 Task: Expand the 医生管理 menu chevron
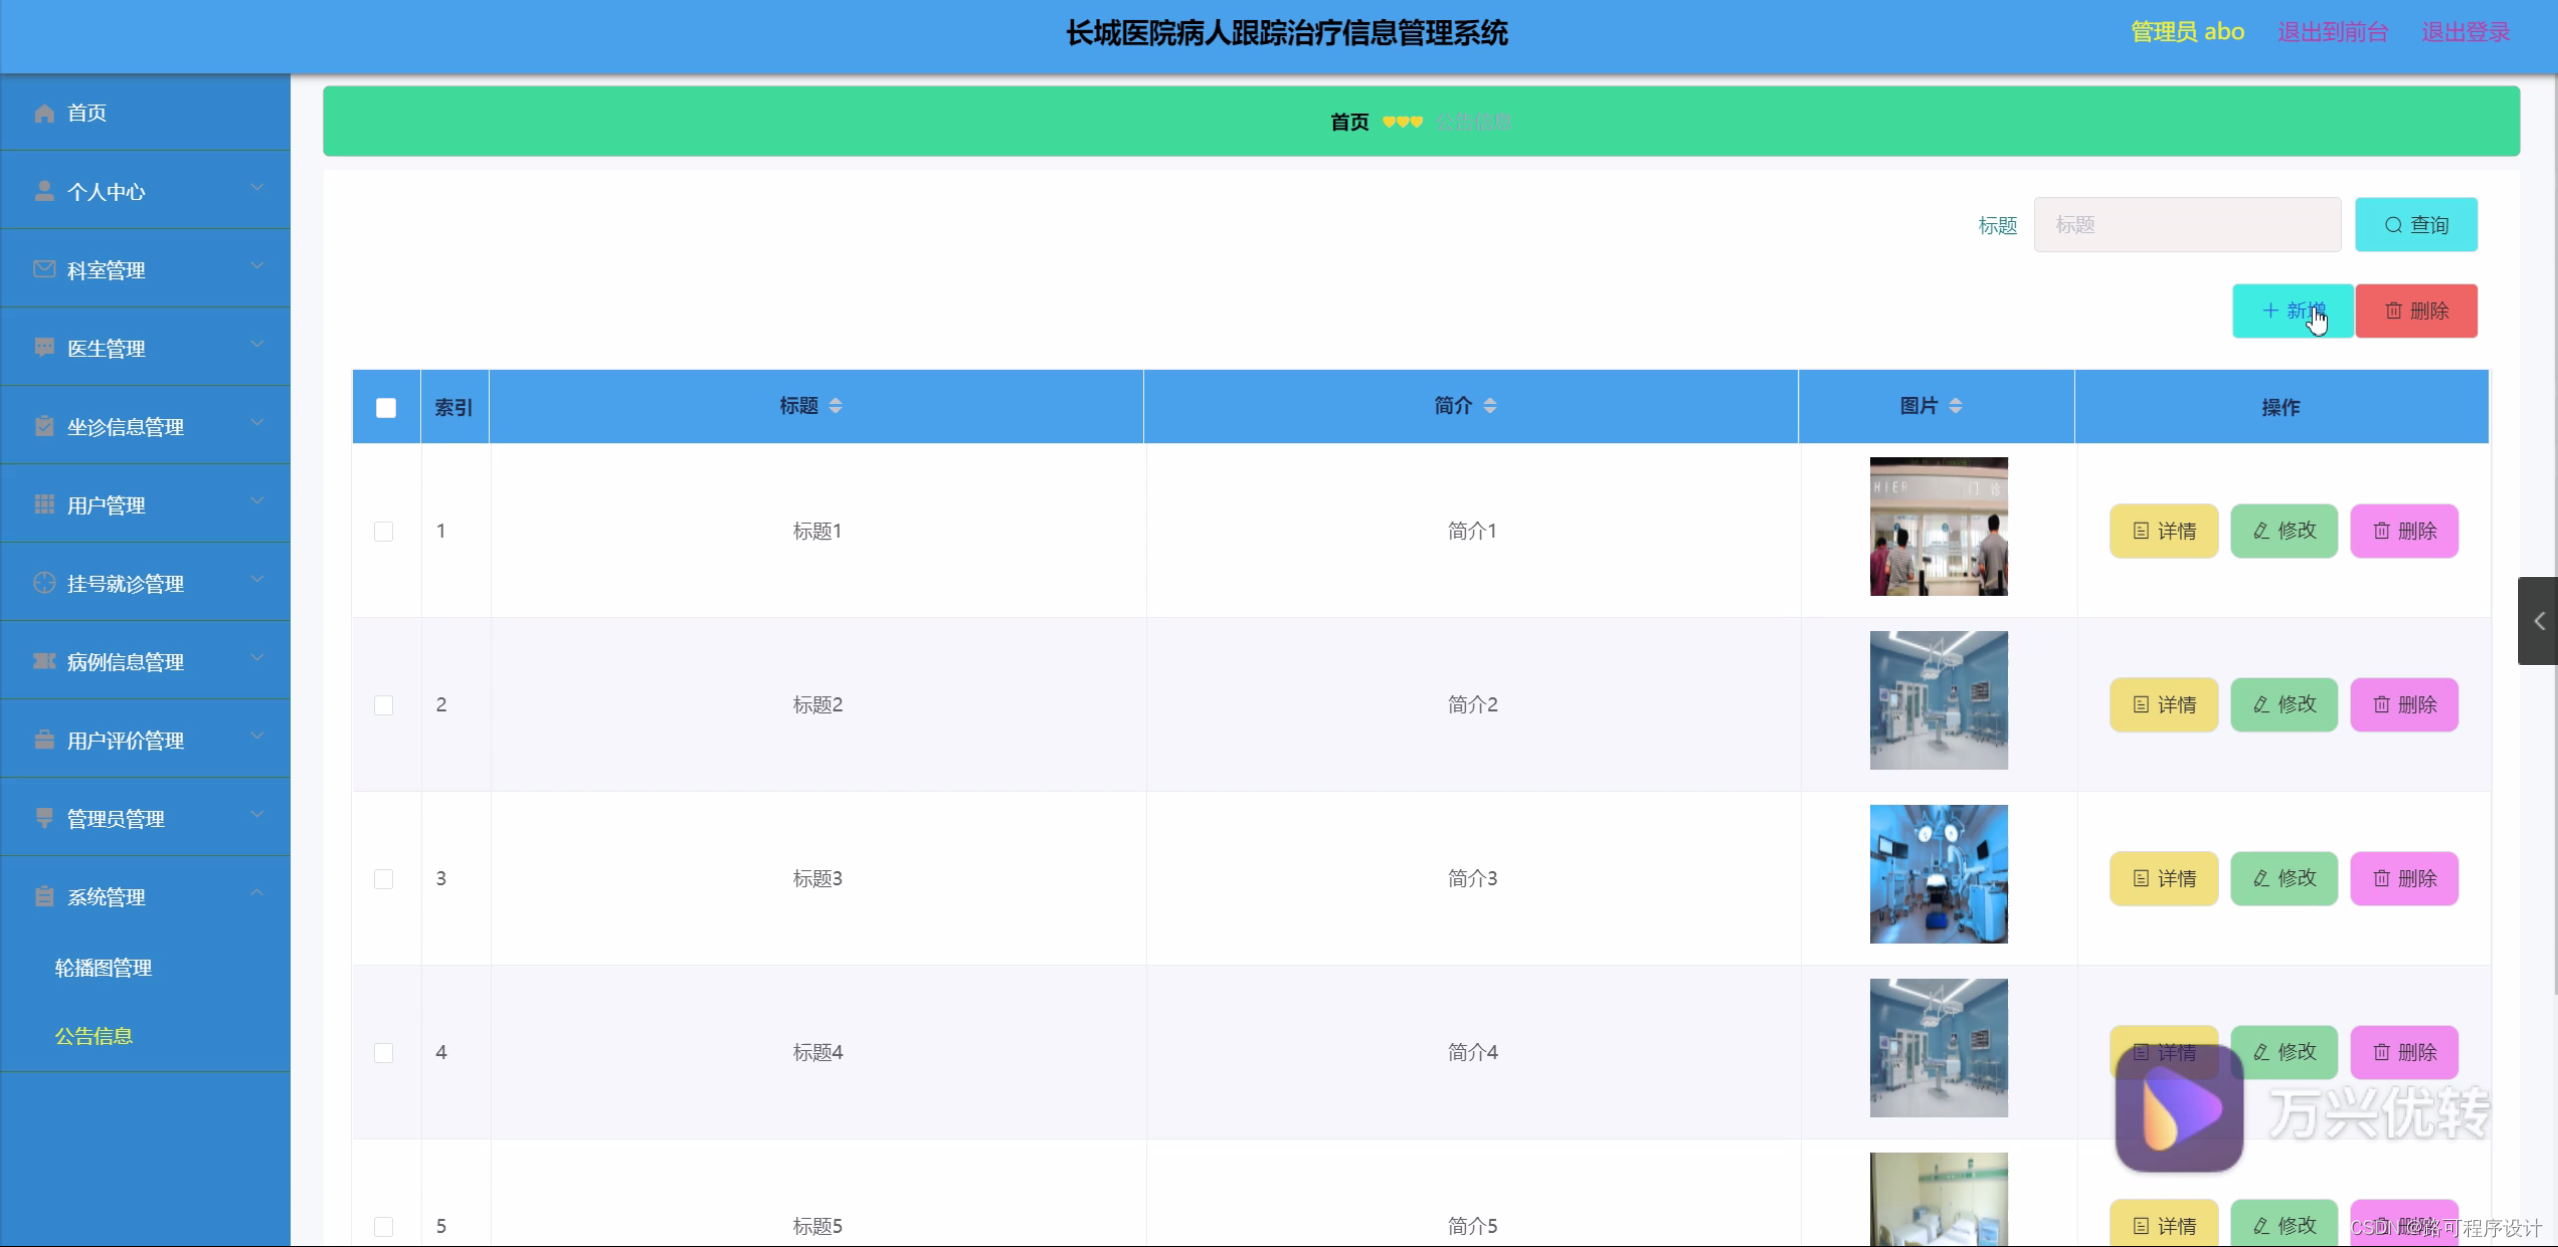click(257, 344)
